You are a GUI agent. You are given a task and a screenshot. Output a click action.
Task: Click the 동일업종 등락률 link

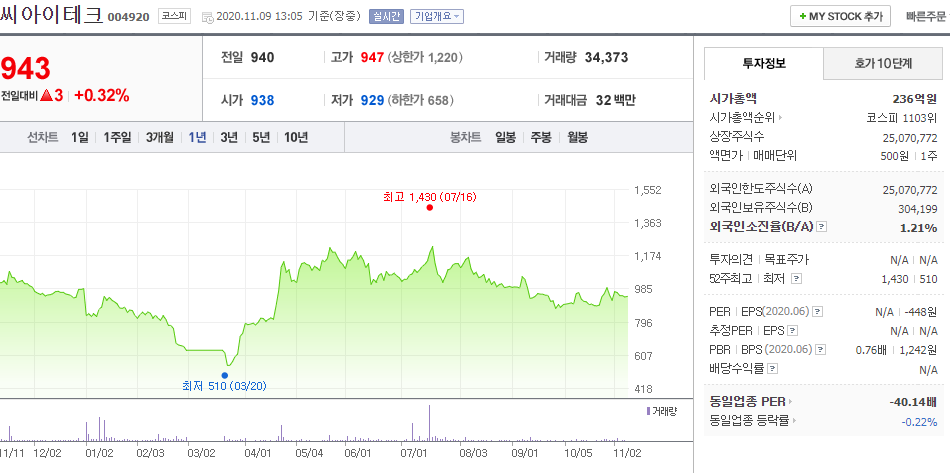[749, 420]
